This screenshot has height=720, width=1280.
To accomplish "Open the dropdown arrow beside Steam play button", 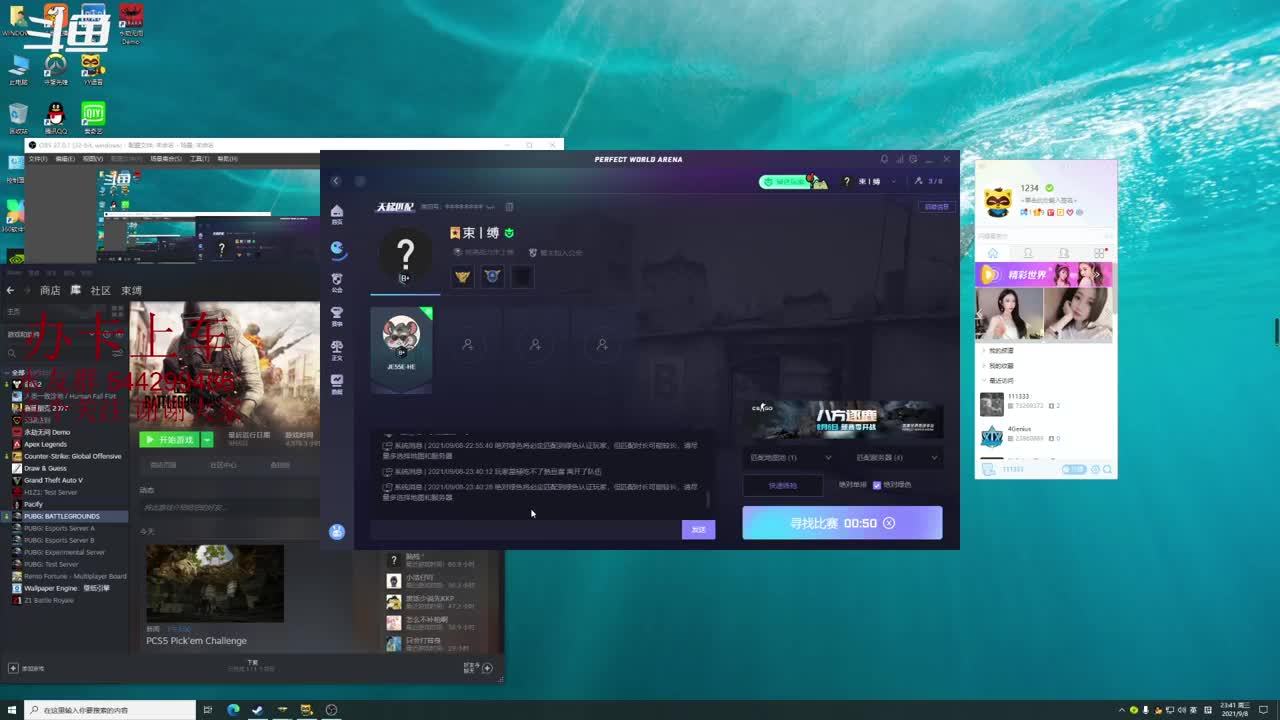I will [207, 440].
